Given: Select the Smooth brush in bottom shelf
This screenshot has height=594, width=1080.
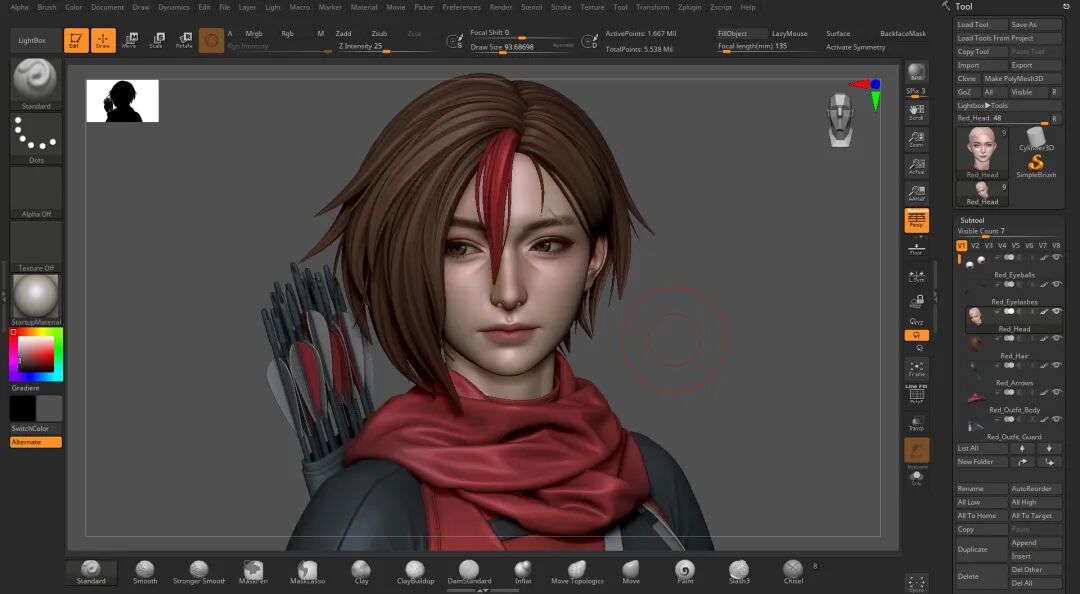Looking at the screenshot, I should [145, 572].
